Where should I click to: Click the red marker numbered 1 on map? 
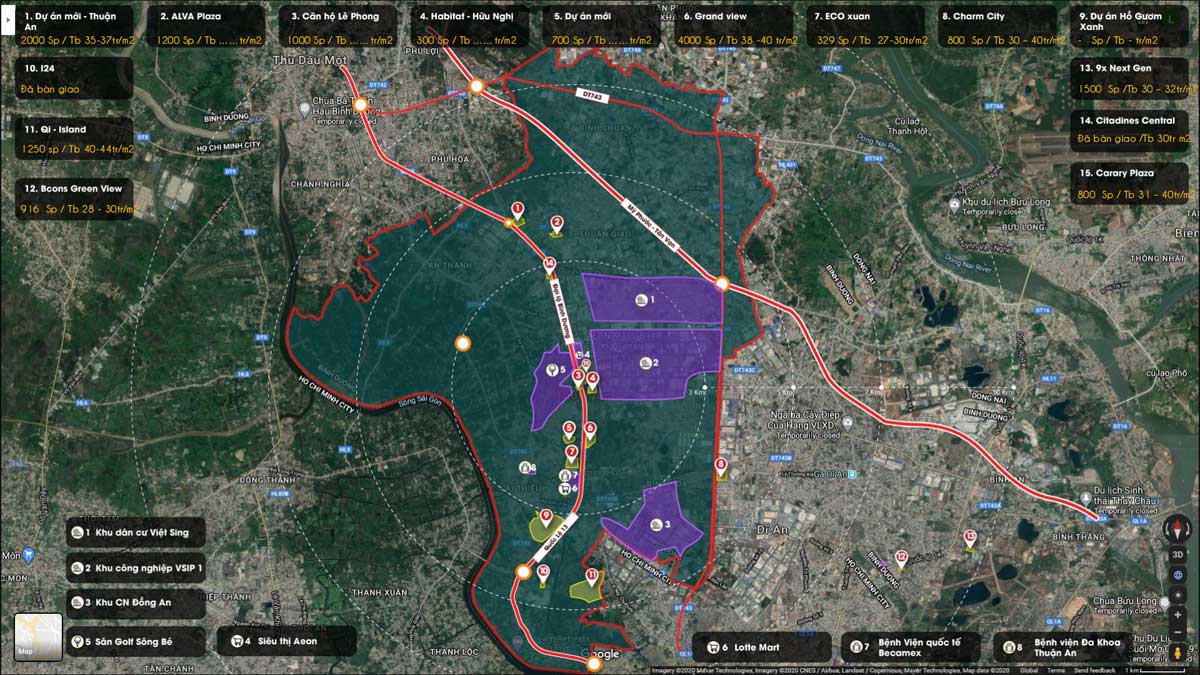517,211
